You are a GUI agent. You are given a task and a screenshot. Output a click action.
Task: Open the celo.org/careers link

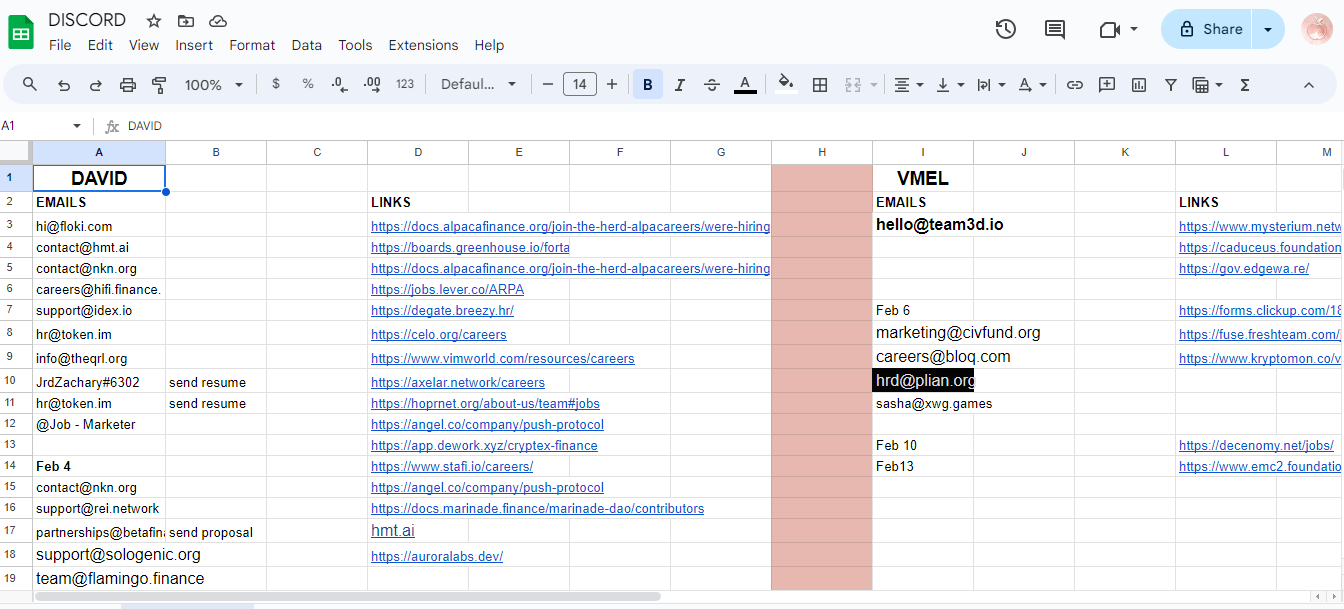coord(439,335)
